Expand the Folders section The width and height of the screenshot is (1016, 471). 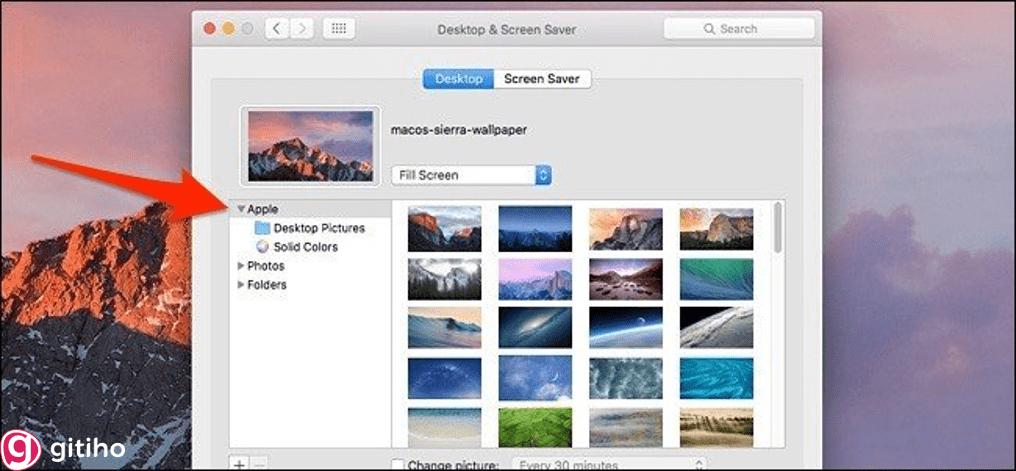tap(241, 284)
